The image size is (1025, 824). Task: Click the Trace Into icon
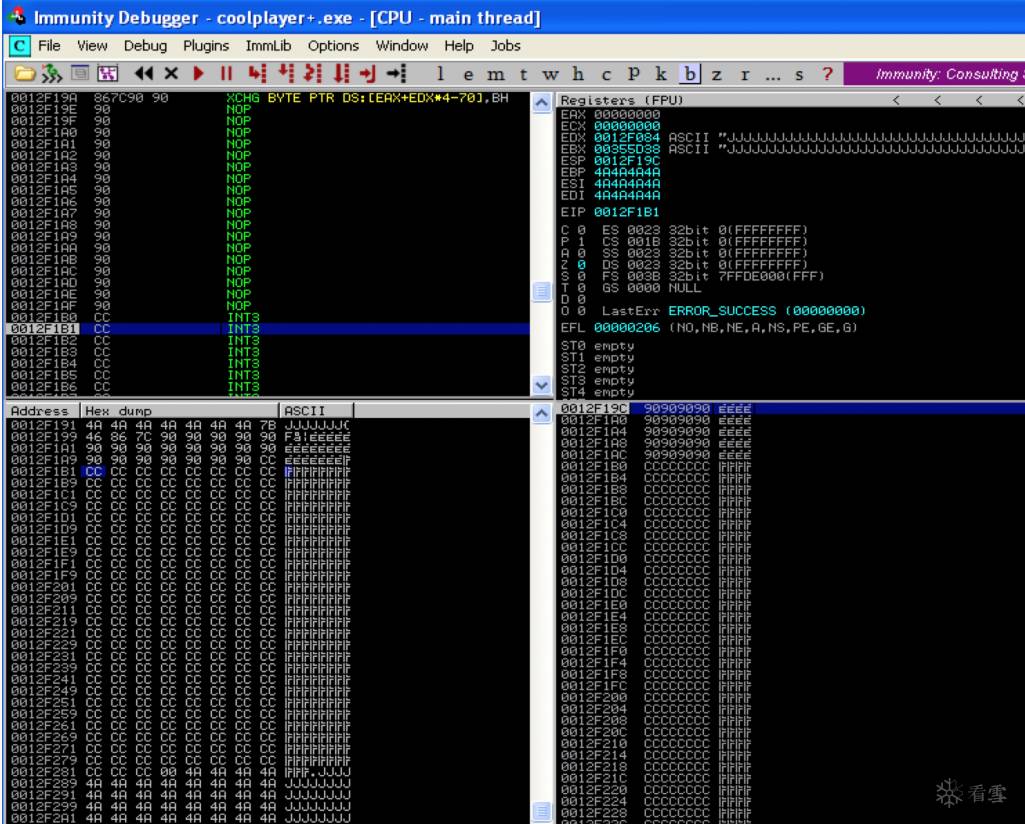313,73
